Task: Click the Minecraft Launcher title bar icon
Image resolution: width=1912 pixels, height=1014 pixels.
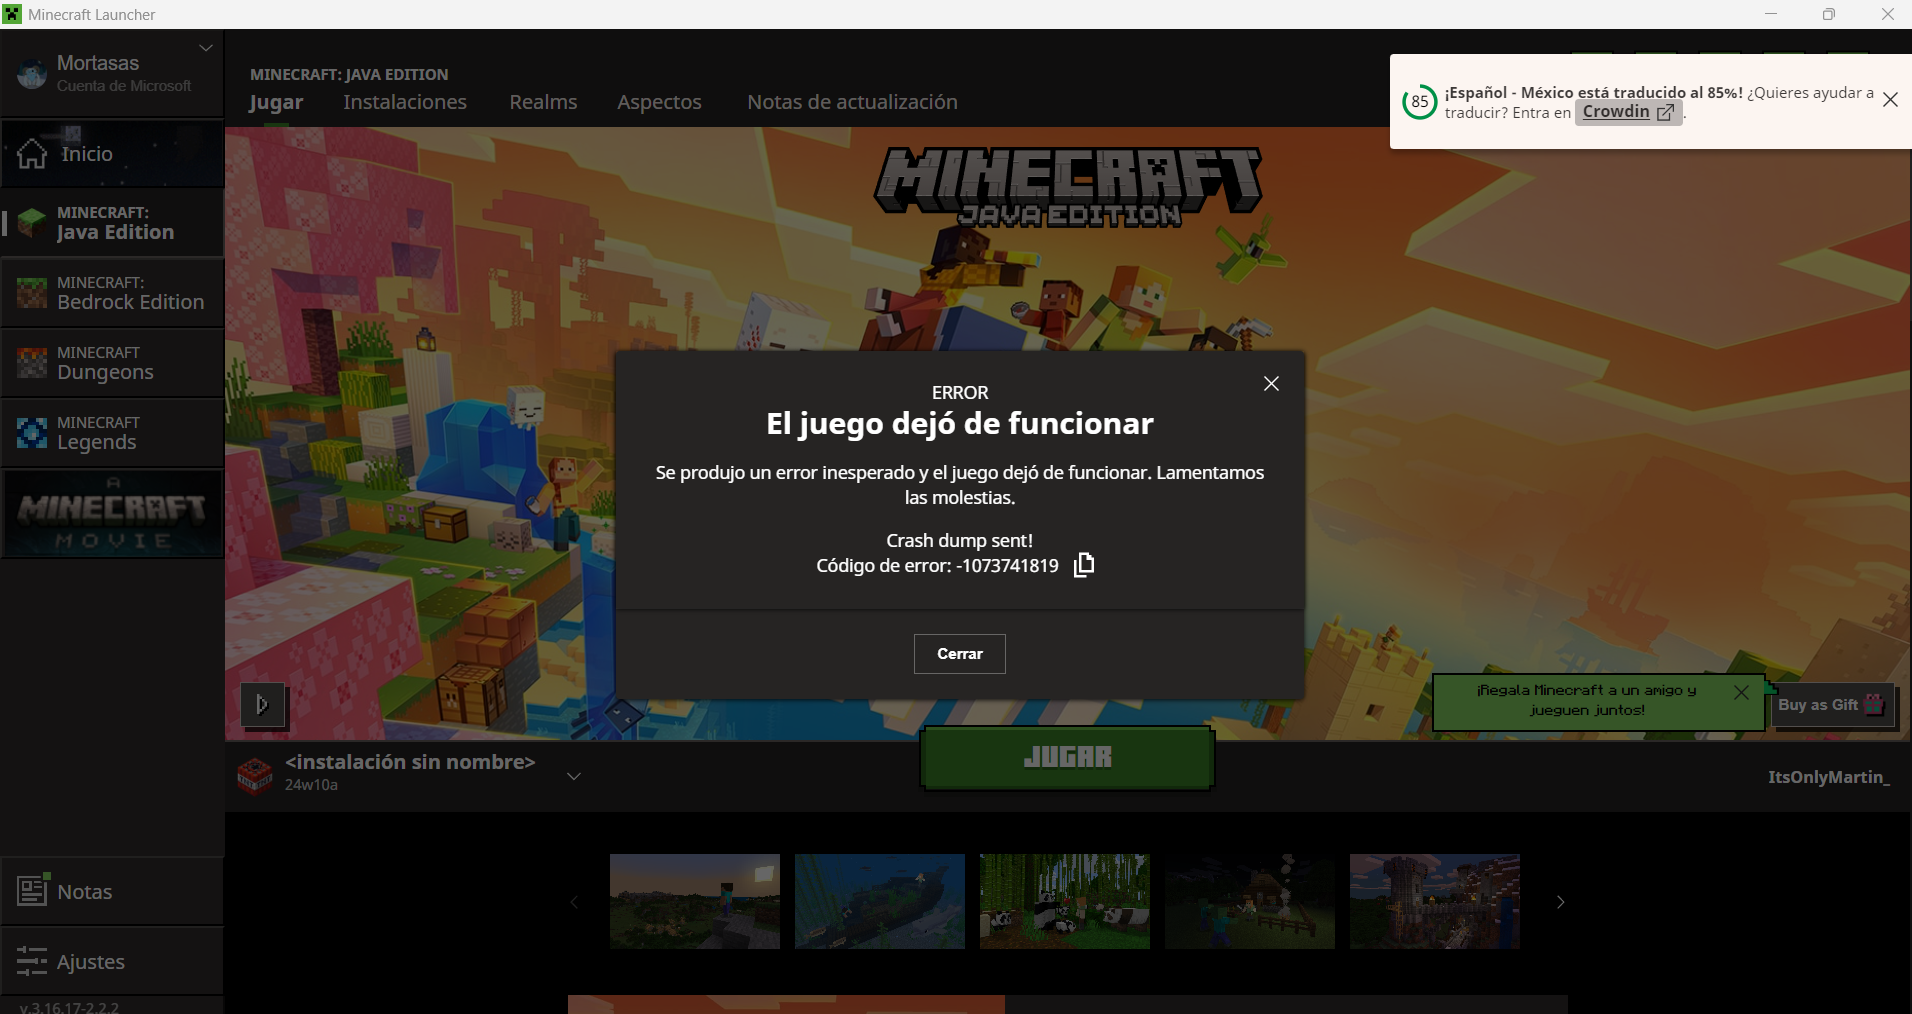Action: pyautogui.click(x=12, y=14)
